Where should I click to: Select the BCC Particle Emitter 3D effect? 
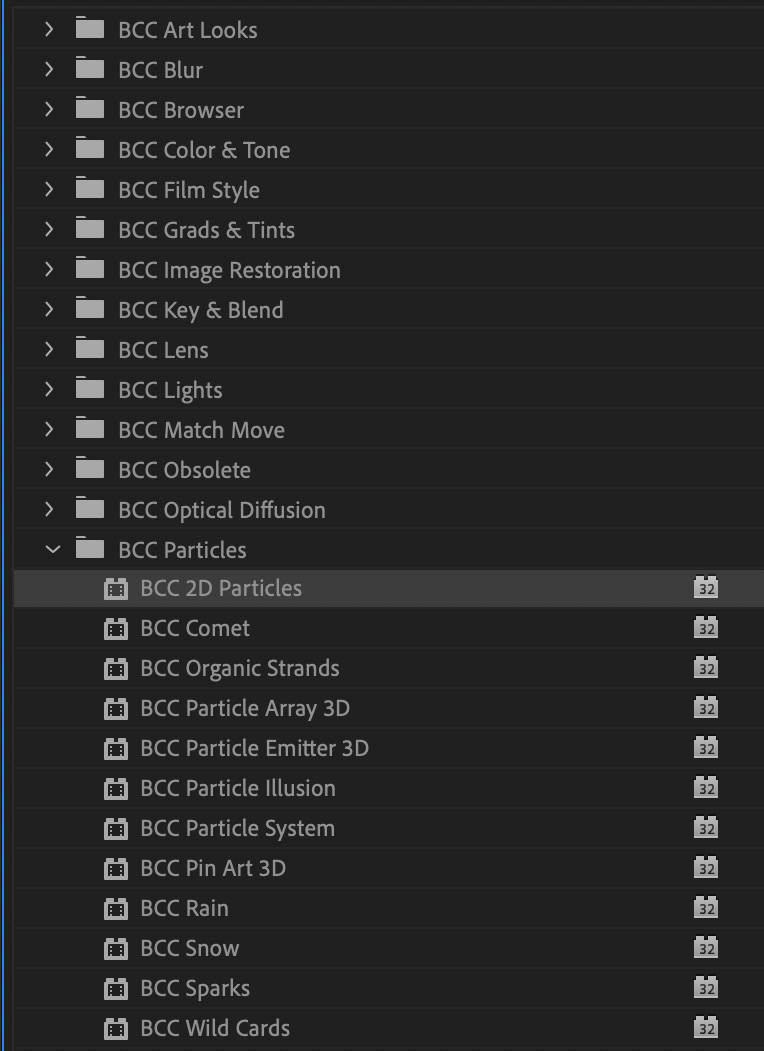coord(254,748)
